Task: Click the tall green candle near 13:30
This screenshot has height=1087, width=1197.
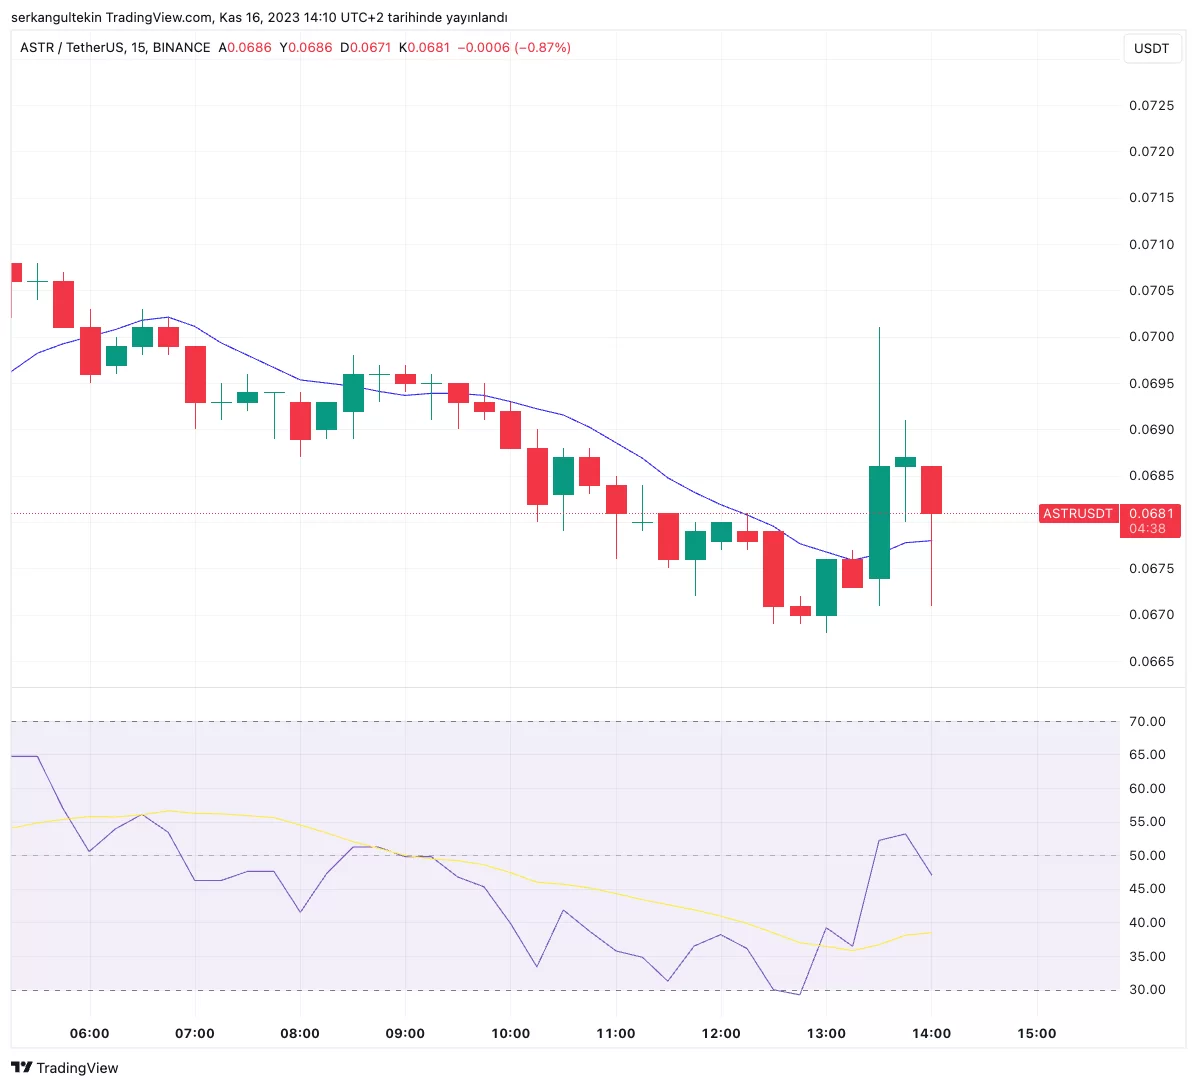Action: pos(879,522)
